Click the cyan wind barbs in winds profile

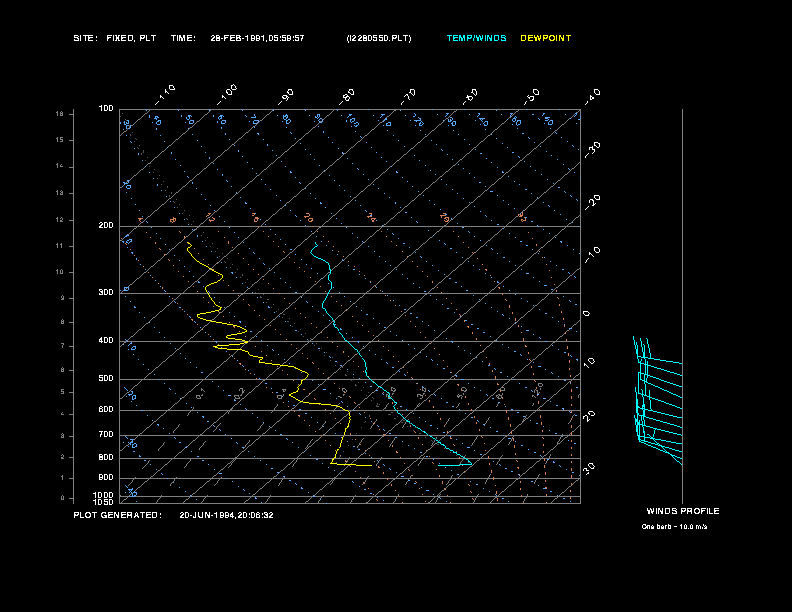coord(658,400)
